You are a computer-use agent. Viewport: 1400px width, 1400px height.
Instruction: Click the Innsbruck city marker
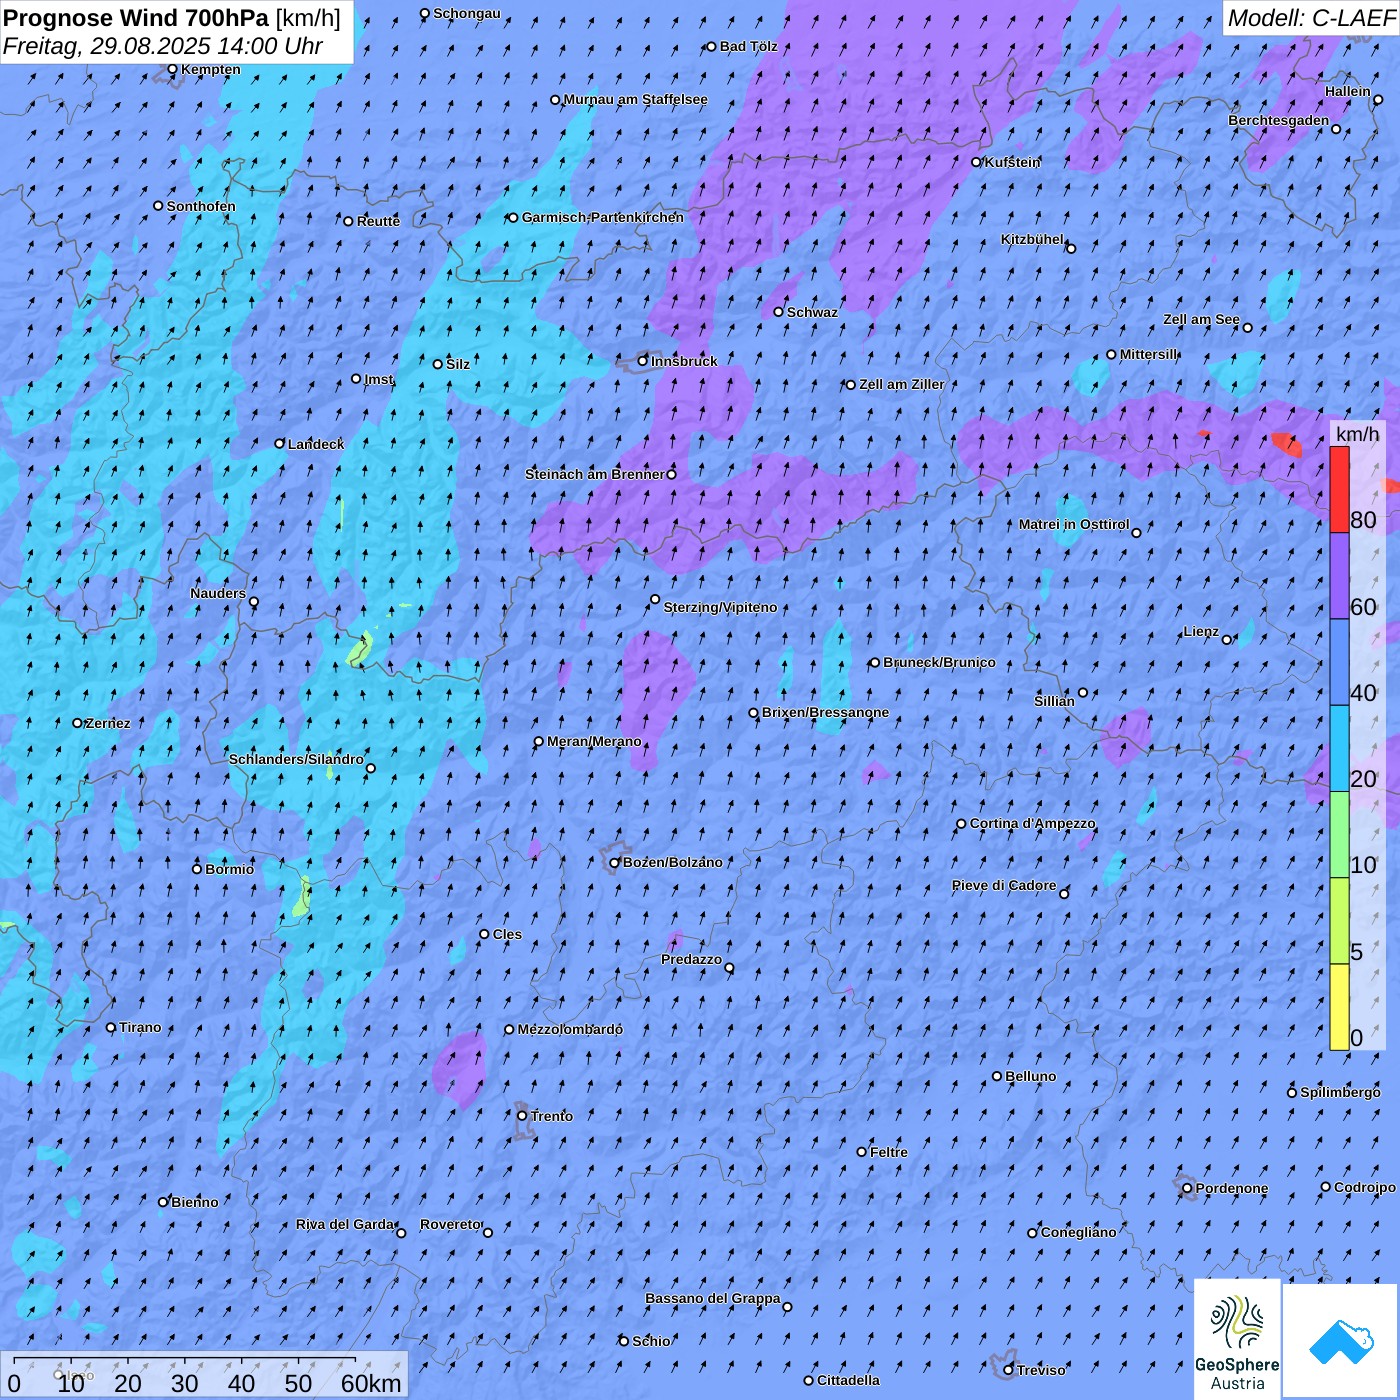click(643, 361)
